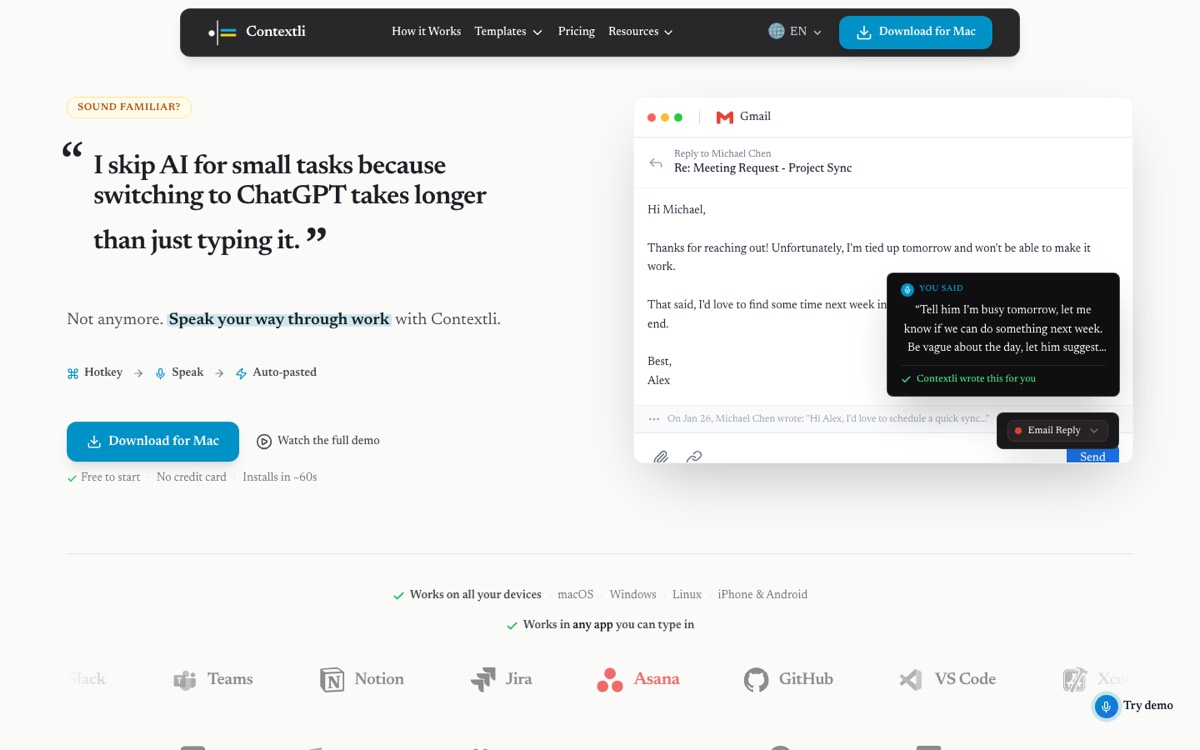Click the VS Code logo icon
Viewport: 1200px width, 750px height.
pos(910,680)
